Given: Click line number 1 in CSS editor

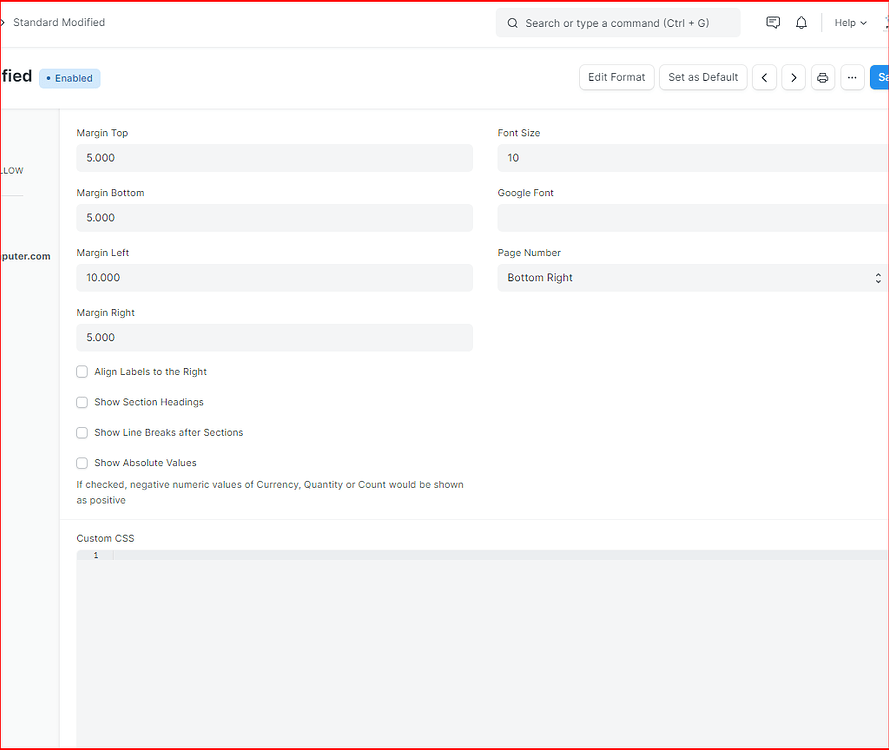Looking at the screenshot, I should [x=96, y=556].
